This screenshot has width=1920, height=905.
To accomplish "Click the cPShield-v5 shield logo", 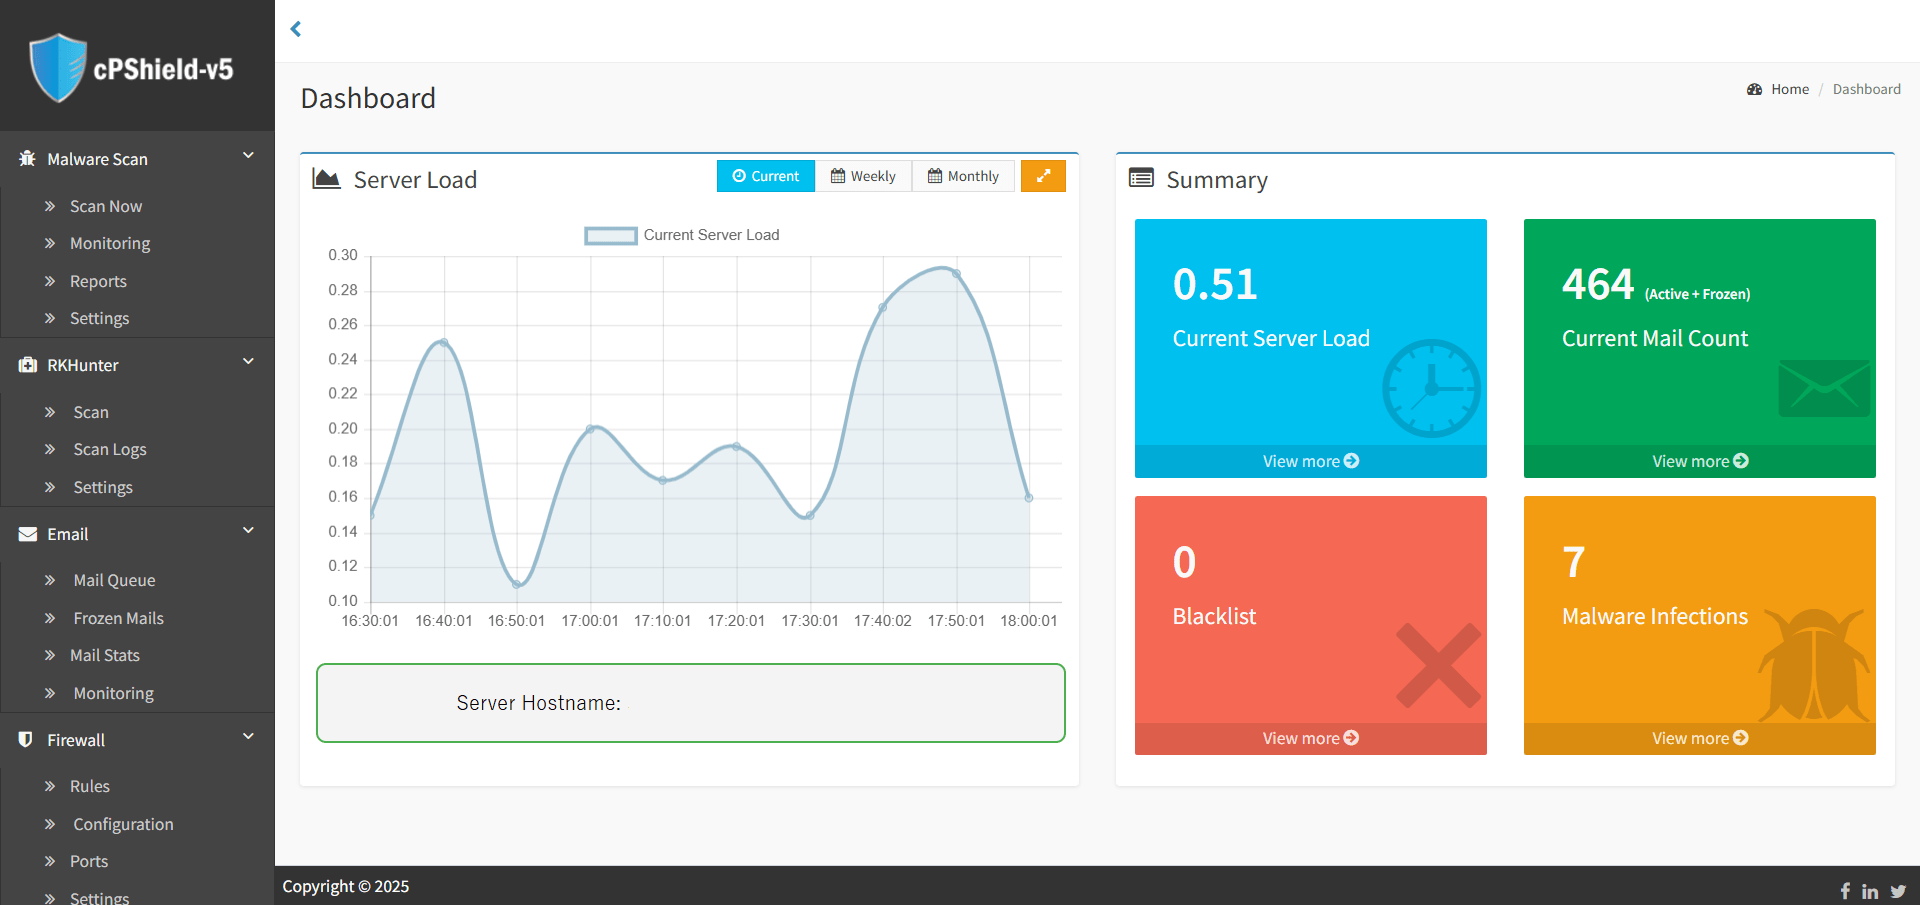I will coord(58,68).
